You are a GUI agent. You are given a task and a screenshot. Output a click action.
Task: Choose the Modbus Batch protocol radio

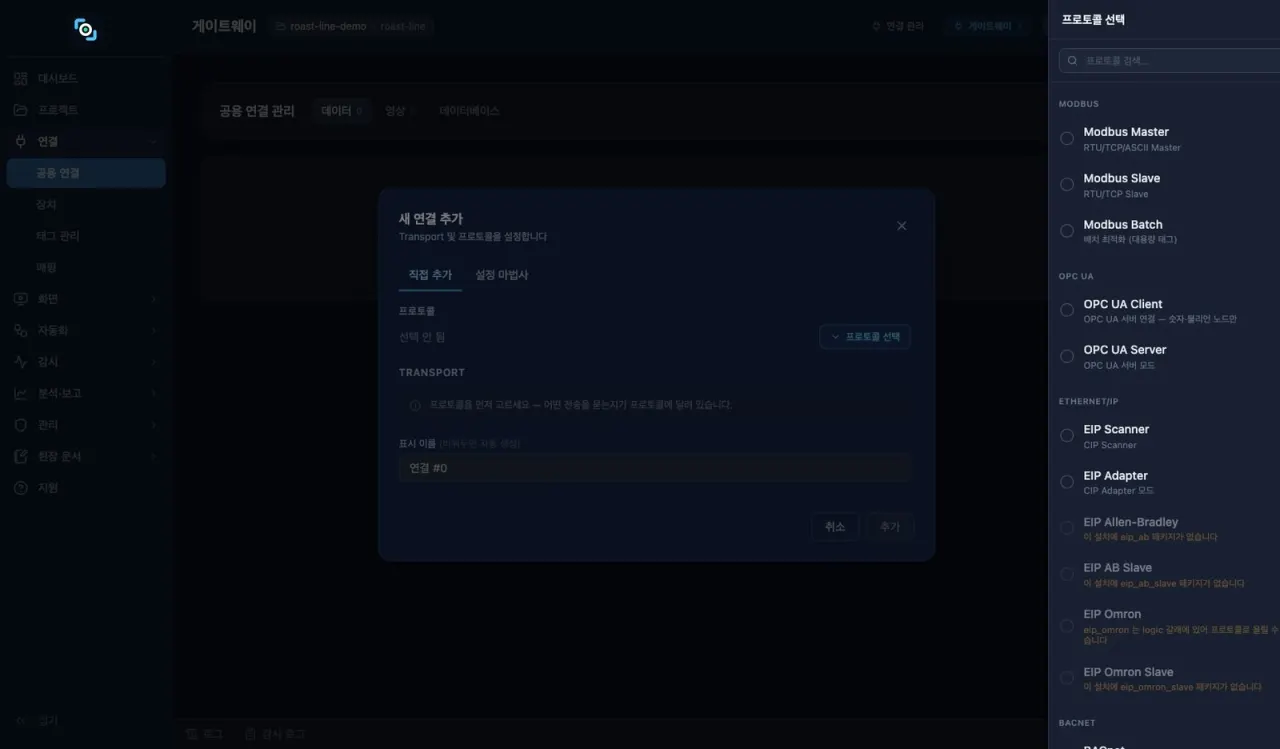[x=1067, y=231]
